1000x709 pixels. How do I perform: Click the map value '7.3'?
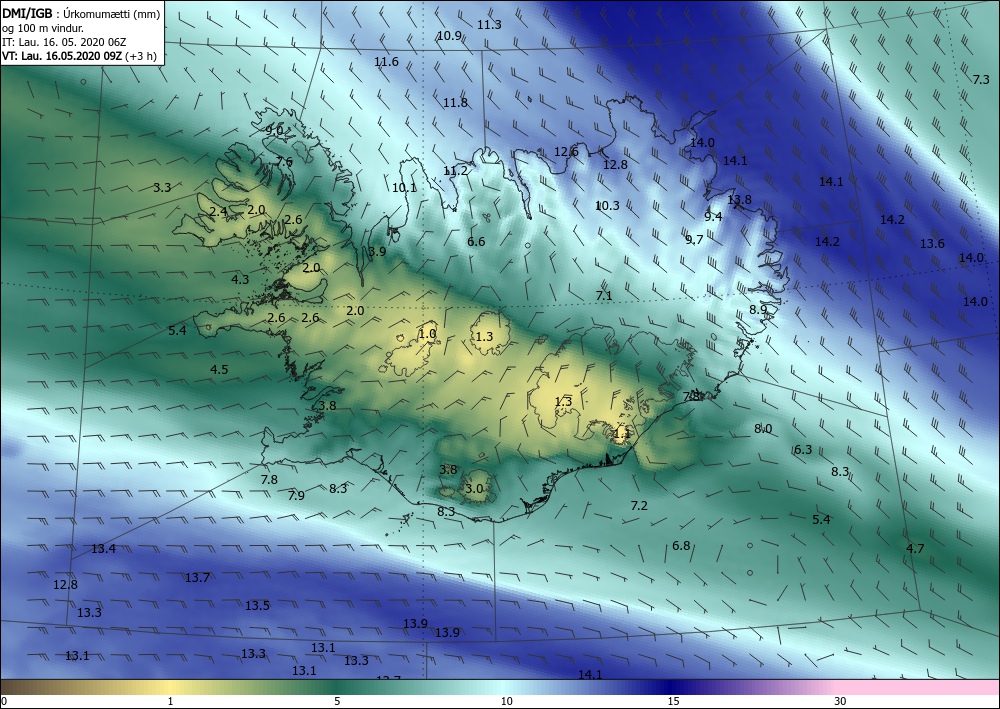click(x=981, y=80)
